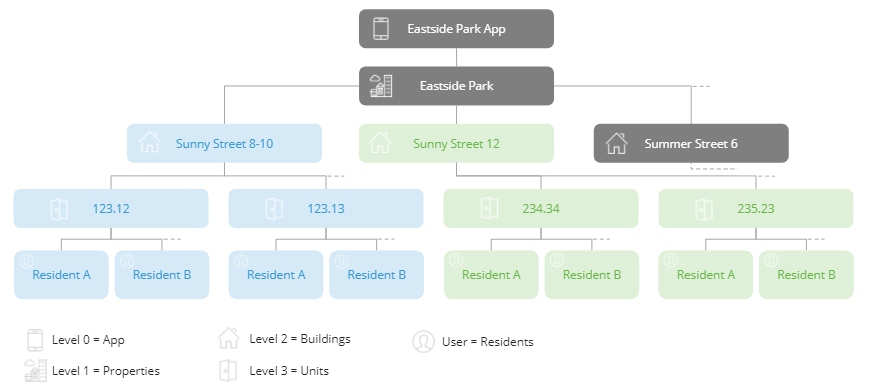878x390 pixels.
Task: Click Resident B text under unit 235.23
Action: pos(806,275)
